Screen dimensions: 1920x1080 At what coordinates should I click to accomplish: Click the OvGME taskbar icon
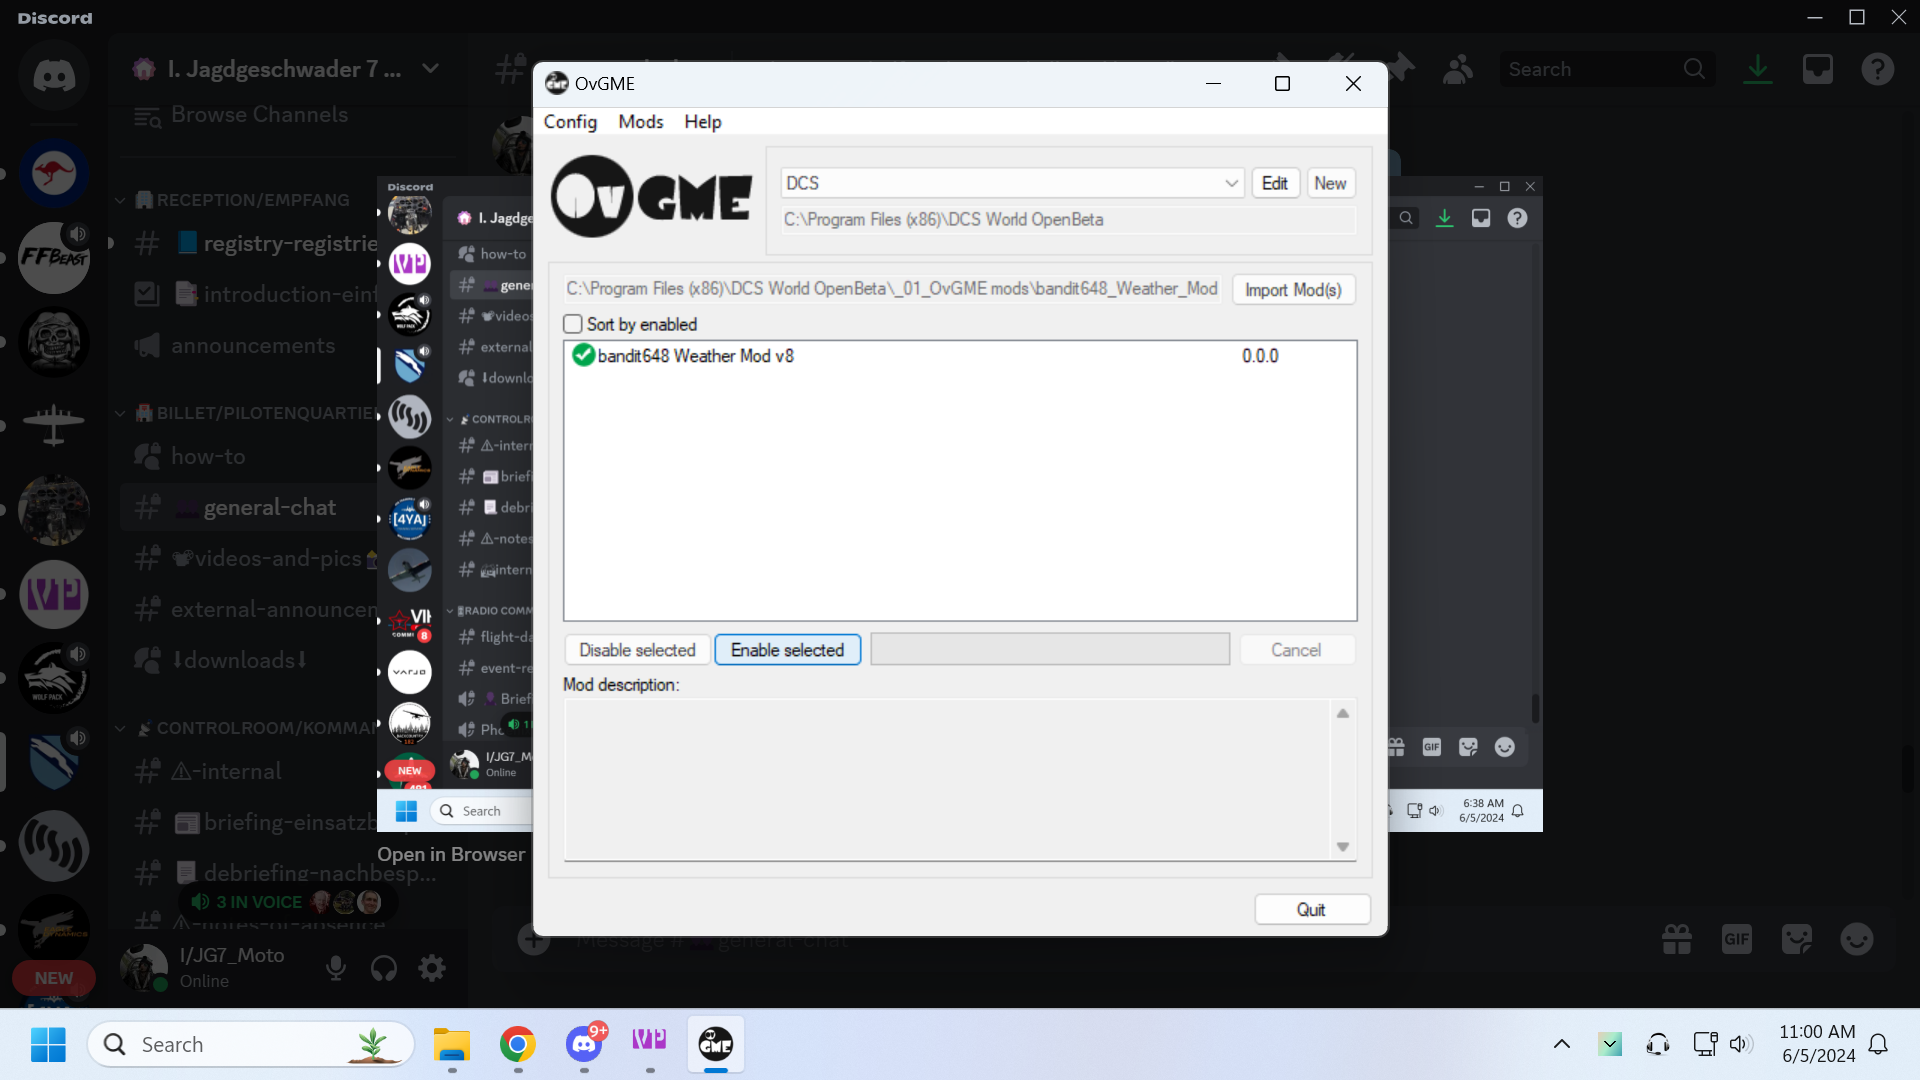[x=716, y=1044]
